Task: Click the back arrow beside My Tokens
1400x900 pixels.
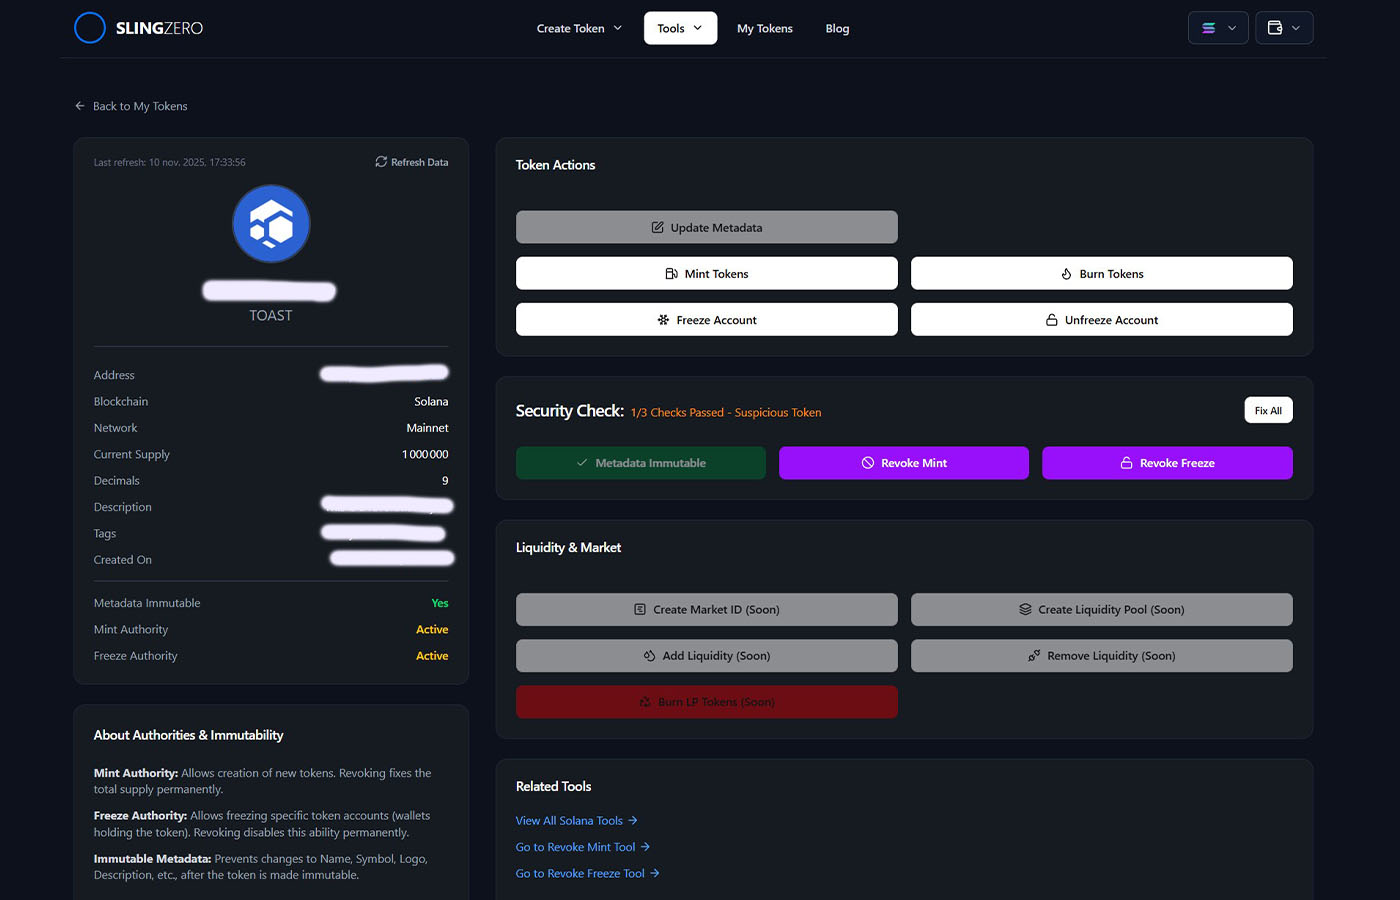Action: pyautogui.click(x=79, y=105)
